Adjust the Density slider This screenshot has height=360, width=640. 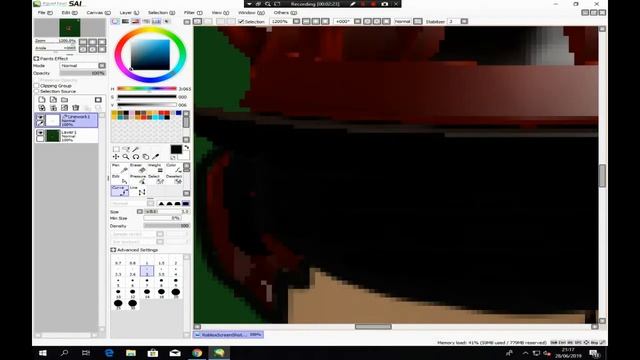pos(167,226)
